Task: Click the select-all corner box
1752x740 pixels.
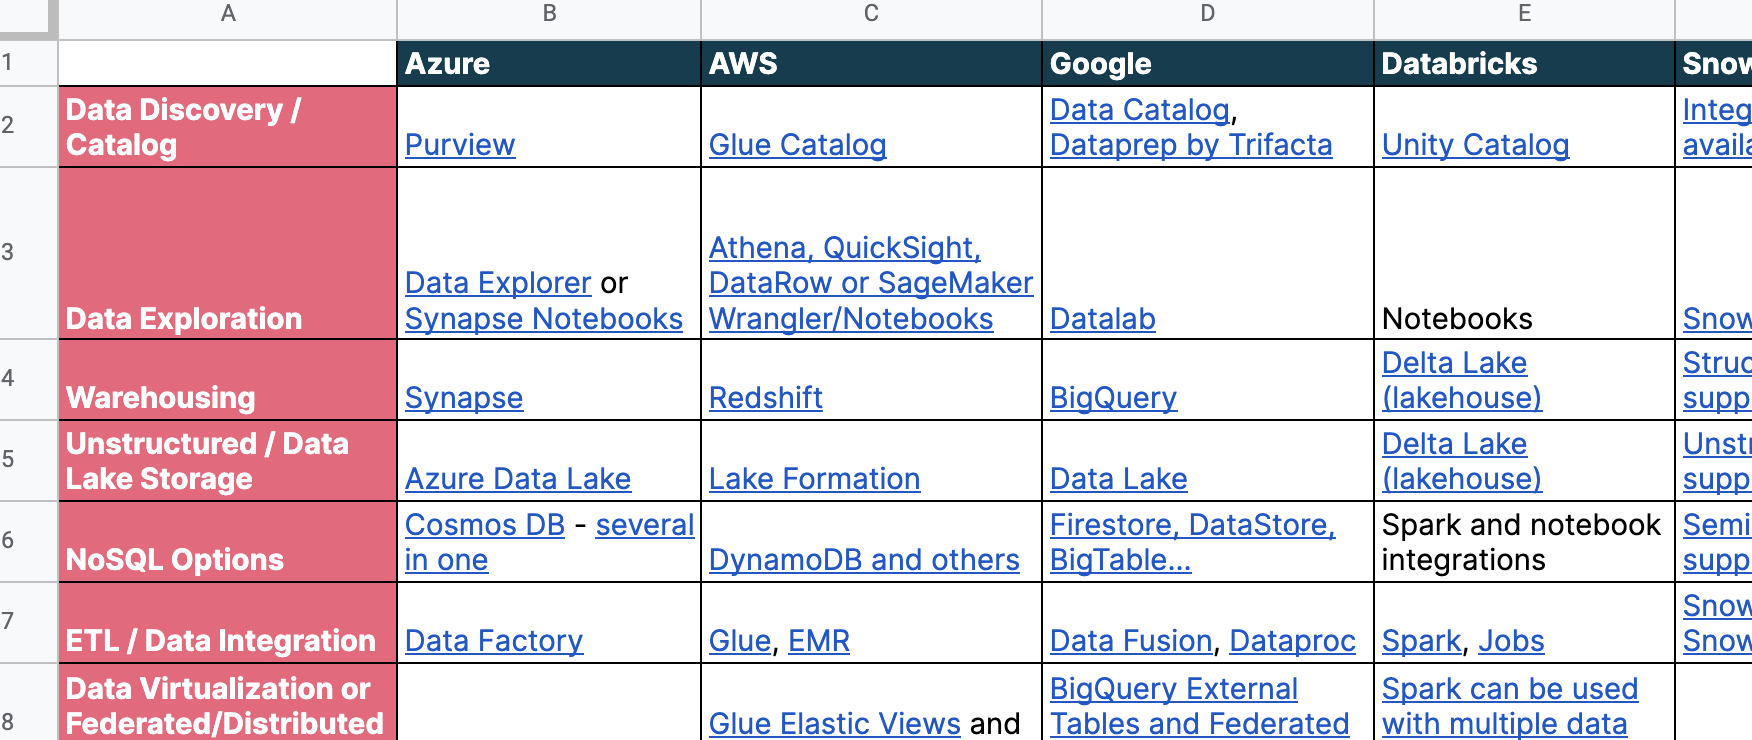Action: 28,18
